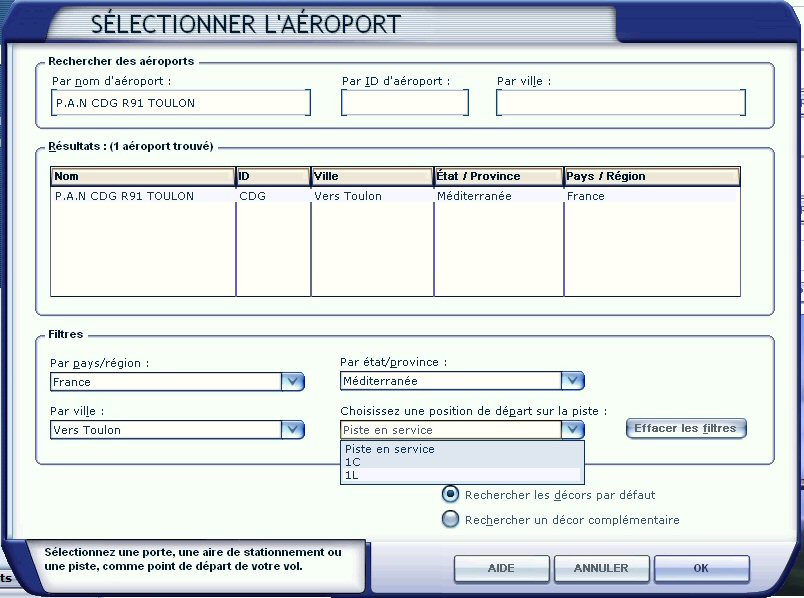Click the AIDE button

pyautogui.click(x=501, y=568)
